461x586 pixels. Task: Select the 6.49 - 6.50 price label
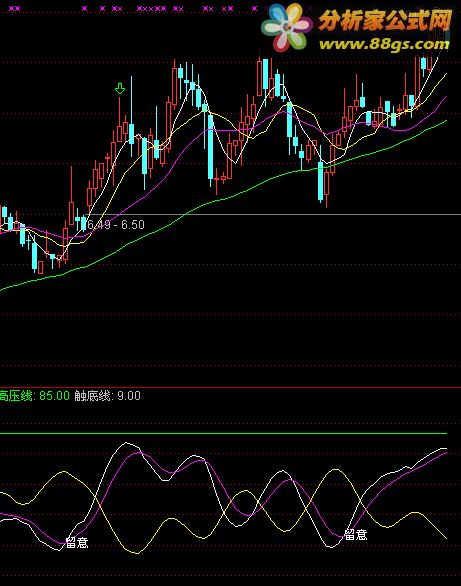(115, 224)
